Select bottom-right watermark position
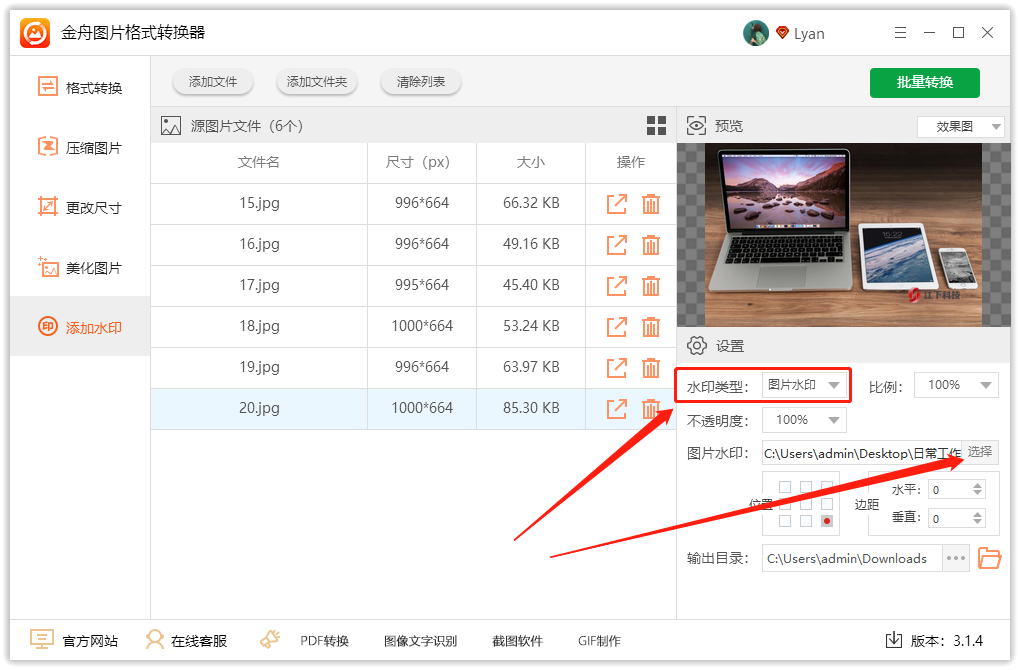The width and height of the screenshot is (1020, 670). 827,521
